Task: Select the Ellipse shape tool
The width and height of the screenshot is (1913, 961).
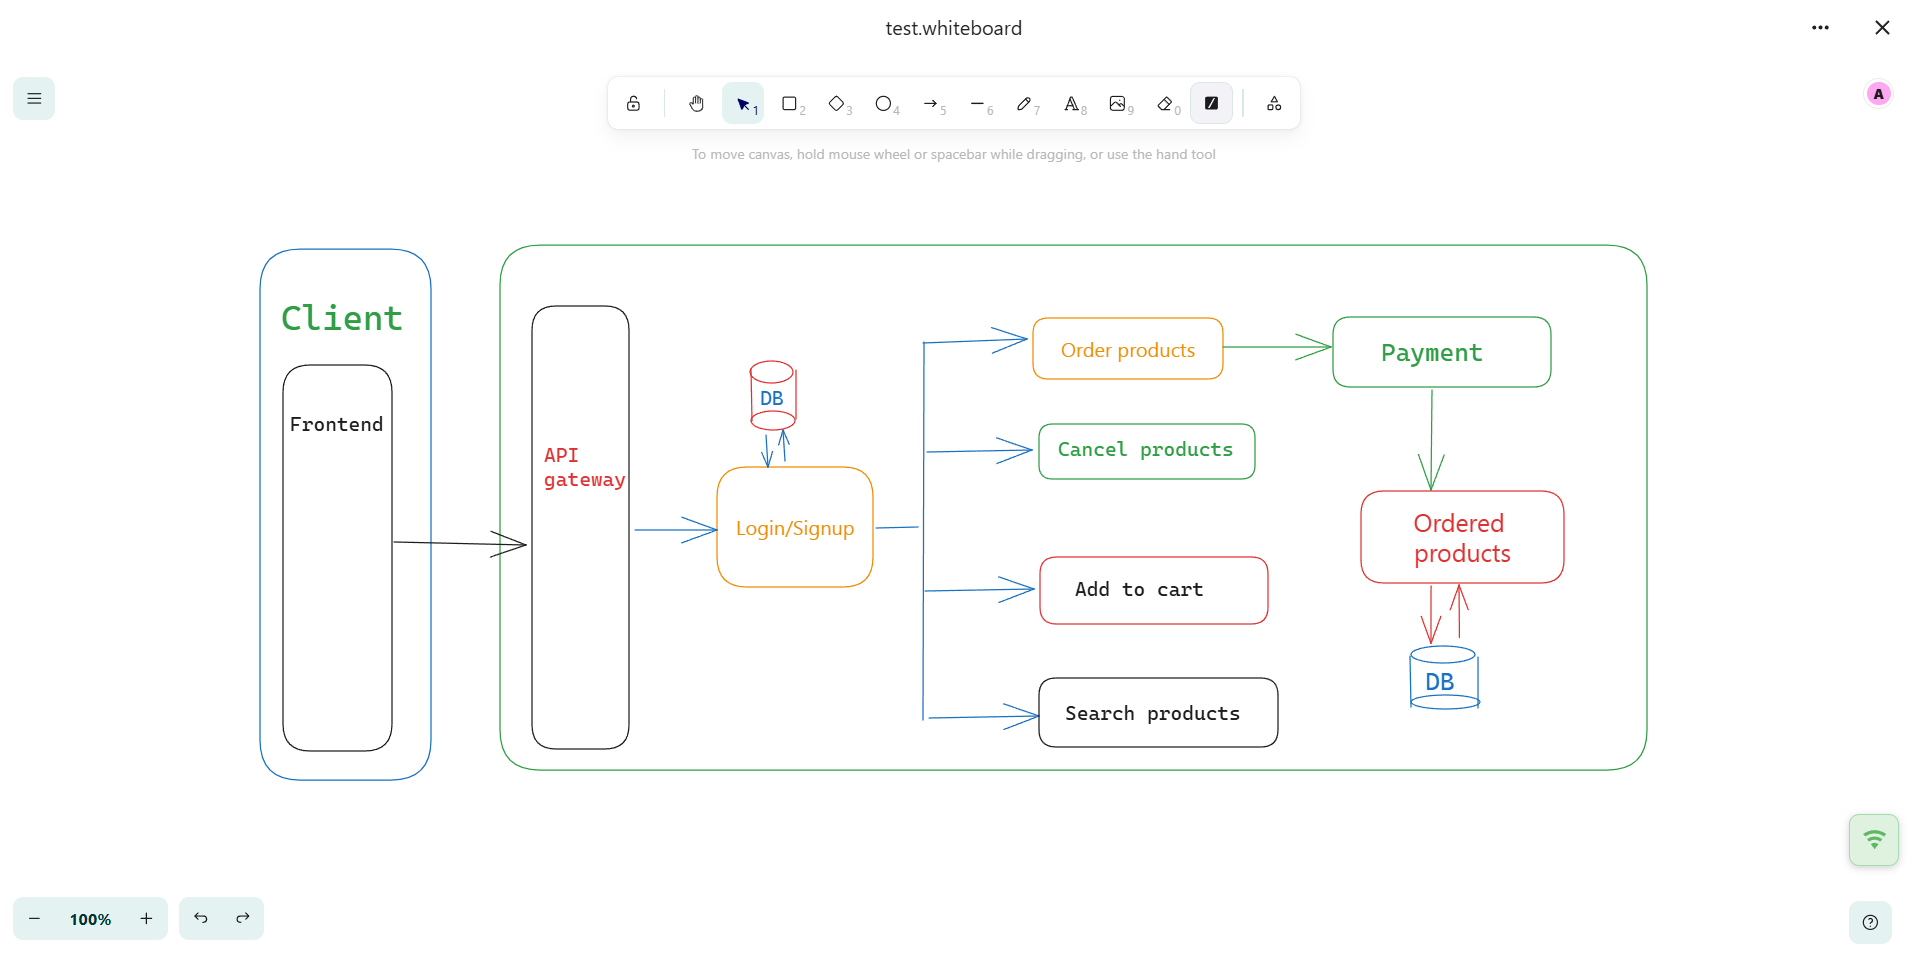Action: tap(883, 103)
